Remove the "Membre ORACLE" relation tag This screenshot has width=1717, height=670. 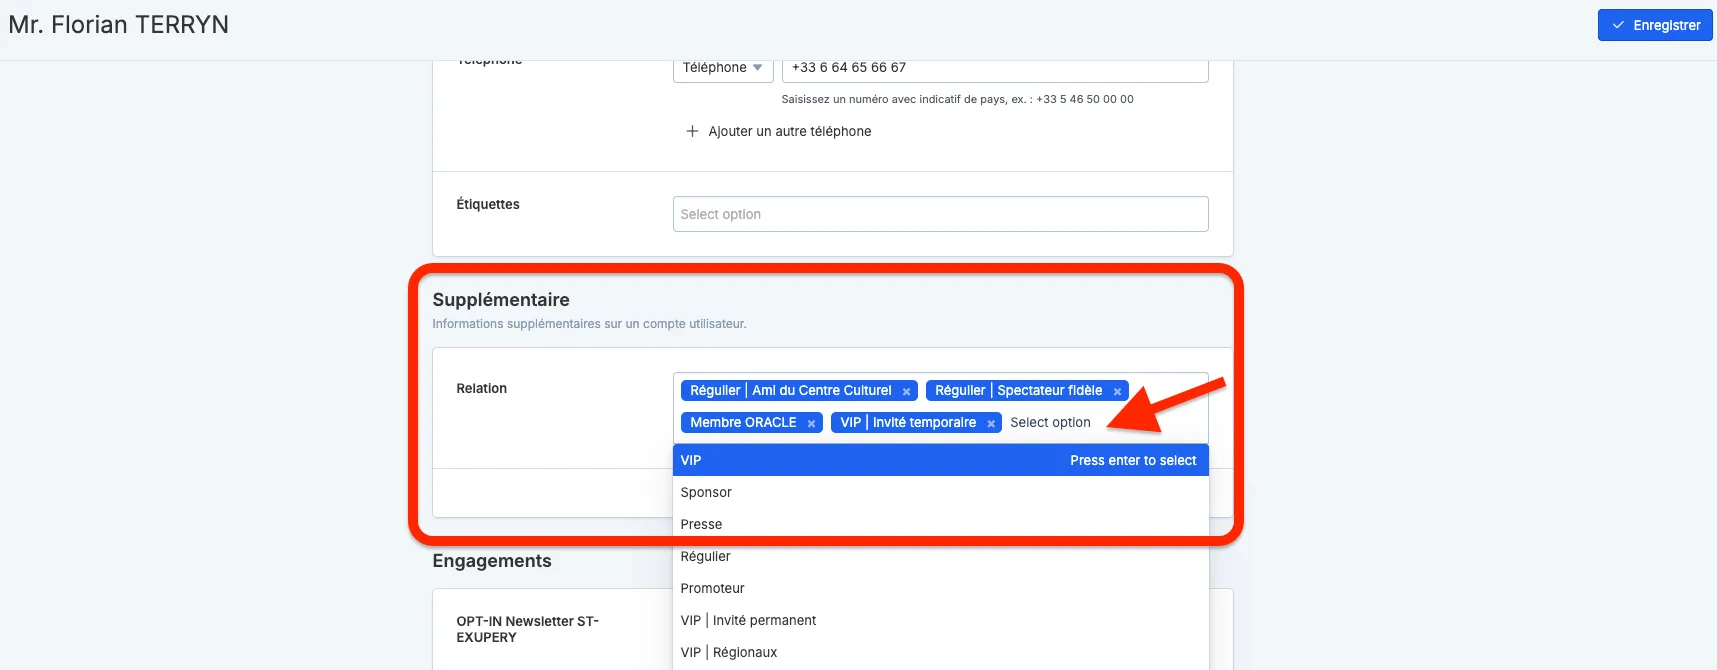point(811,424)
